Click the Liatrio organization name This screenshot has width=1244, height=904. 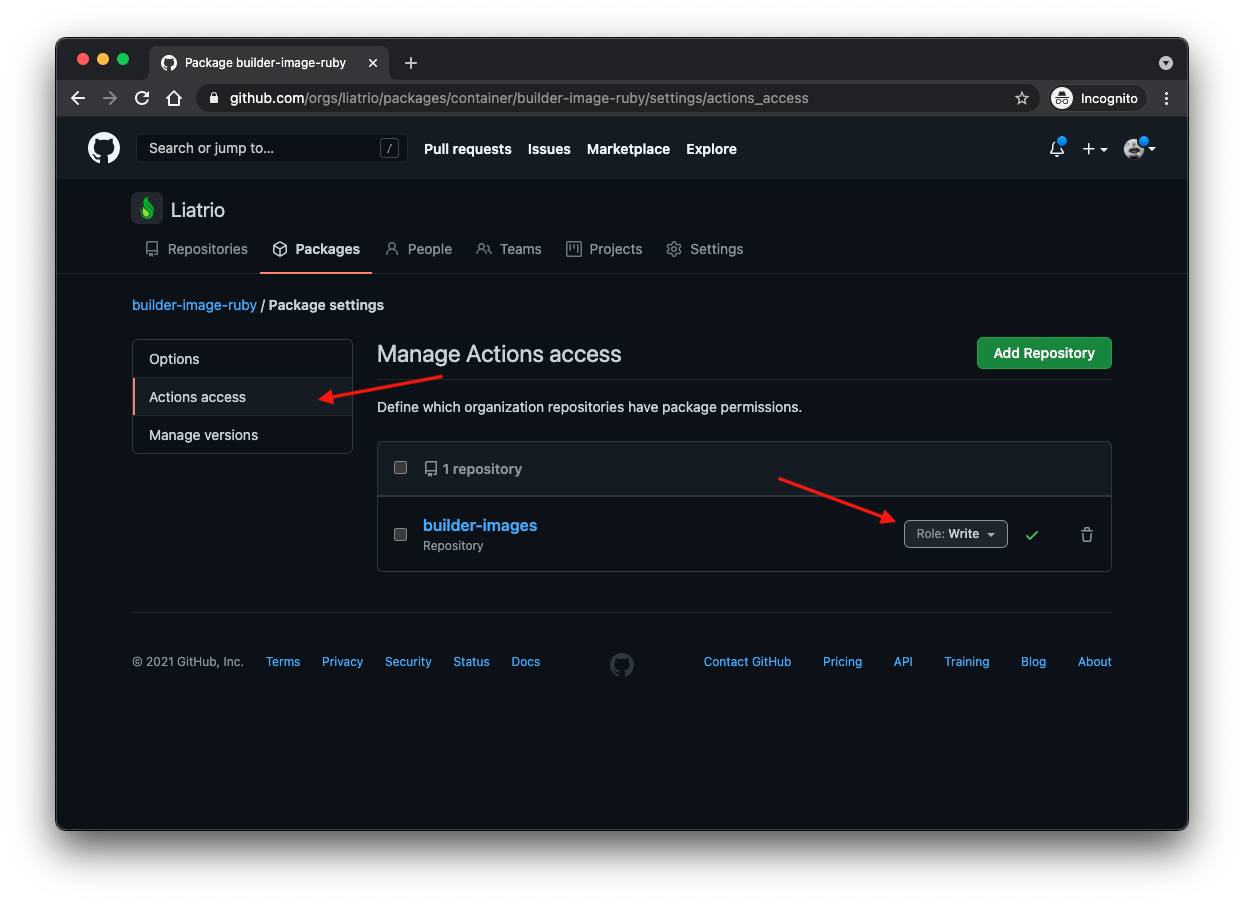pyautogui.click(x=198, y=210)
